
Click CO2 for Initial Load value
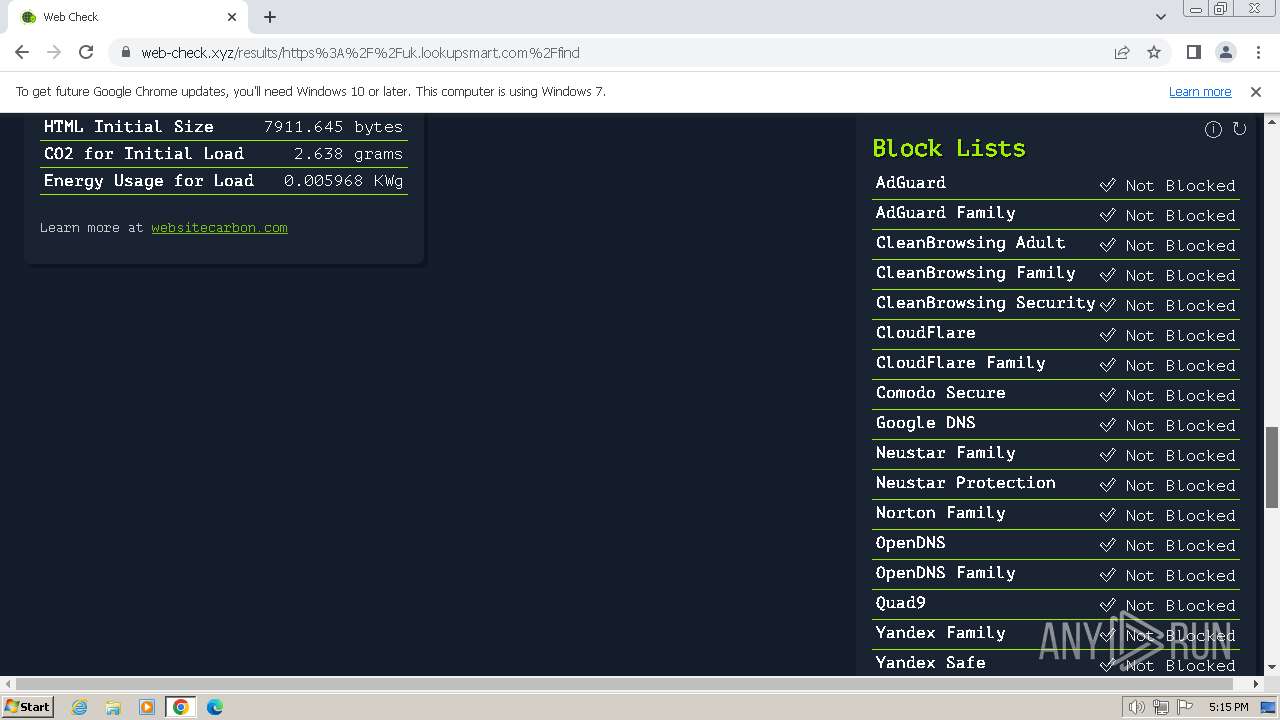point(348,154)
